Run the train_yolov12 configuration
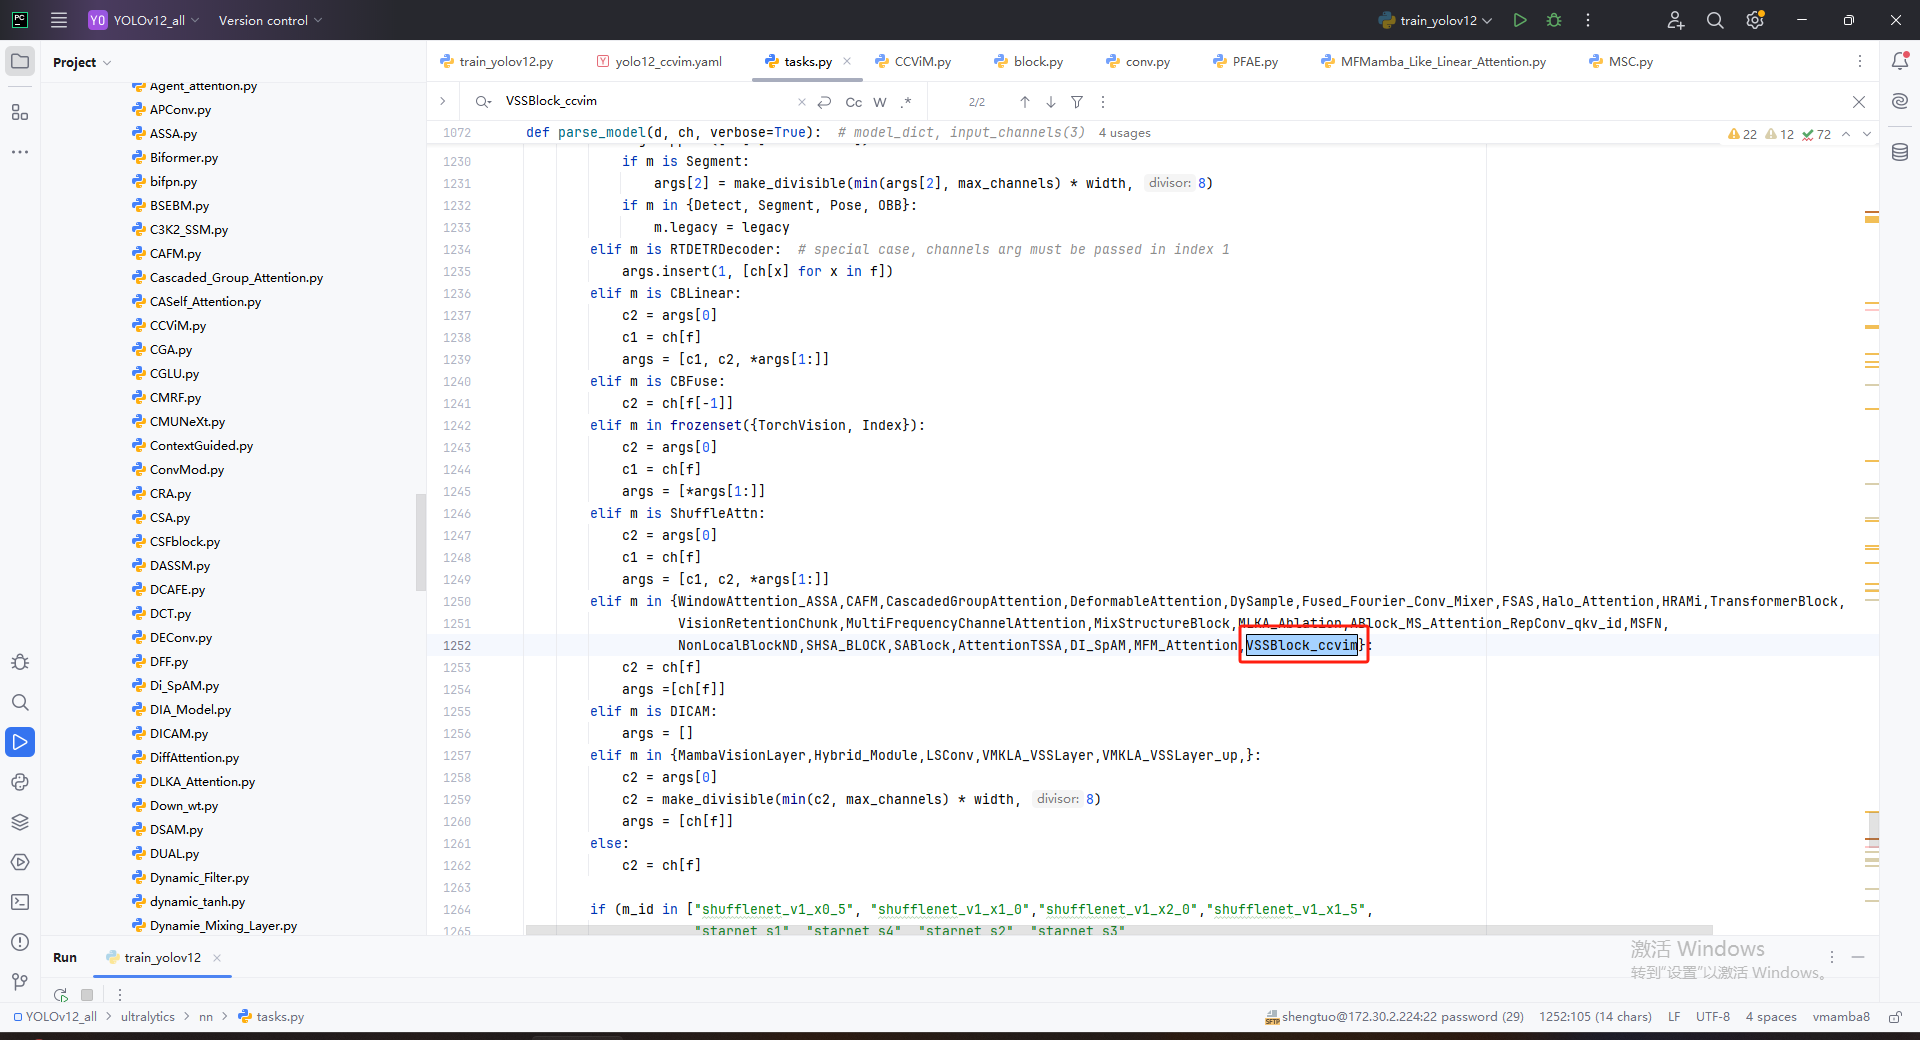 tap(1520, 20)
